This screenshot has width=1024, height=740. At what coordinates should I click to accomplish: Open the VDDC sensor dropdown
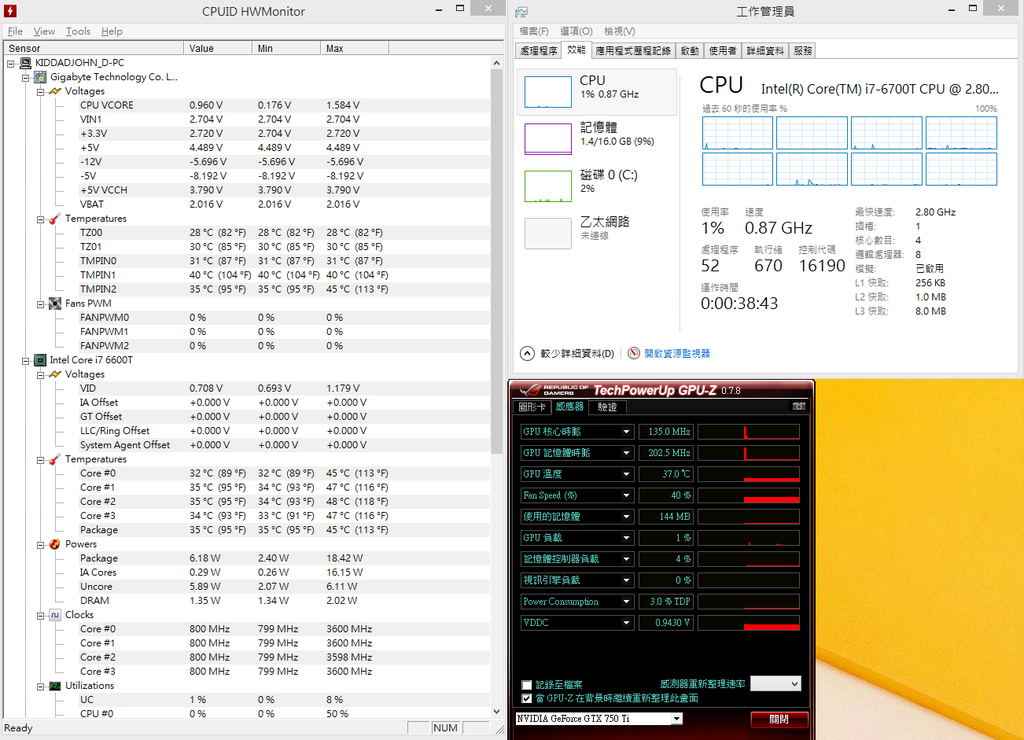pyautogui.click(x=626, y=622)
